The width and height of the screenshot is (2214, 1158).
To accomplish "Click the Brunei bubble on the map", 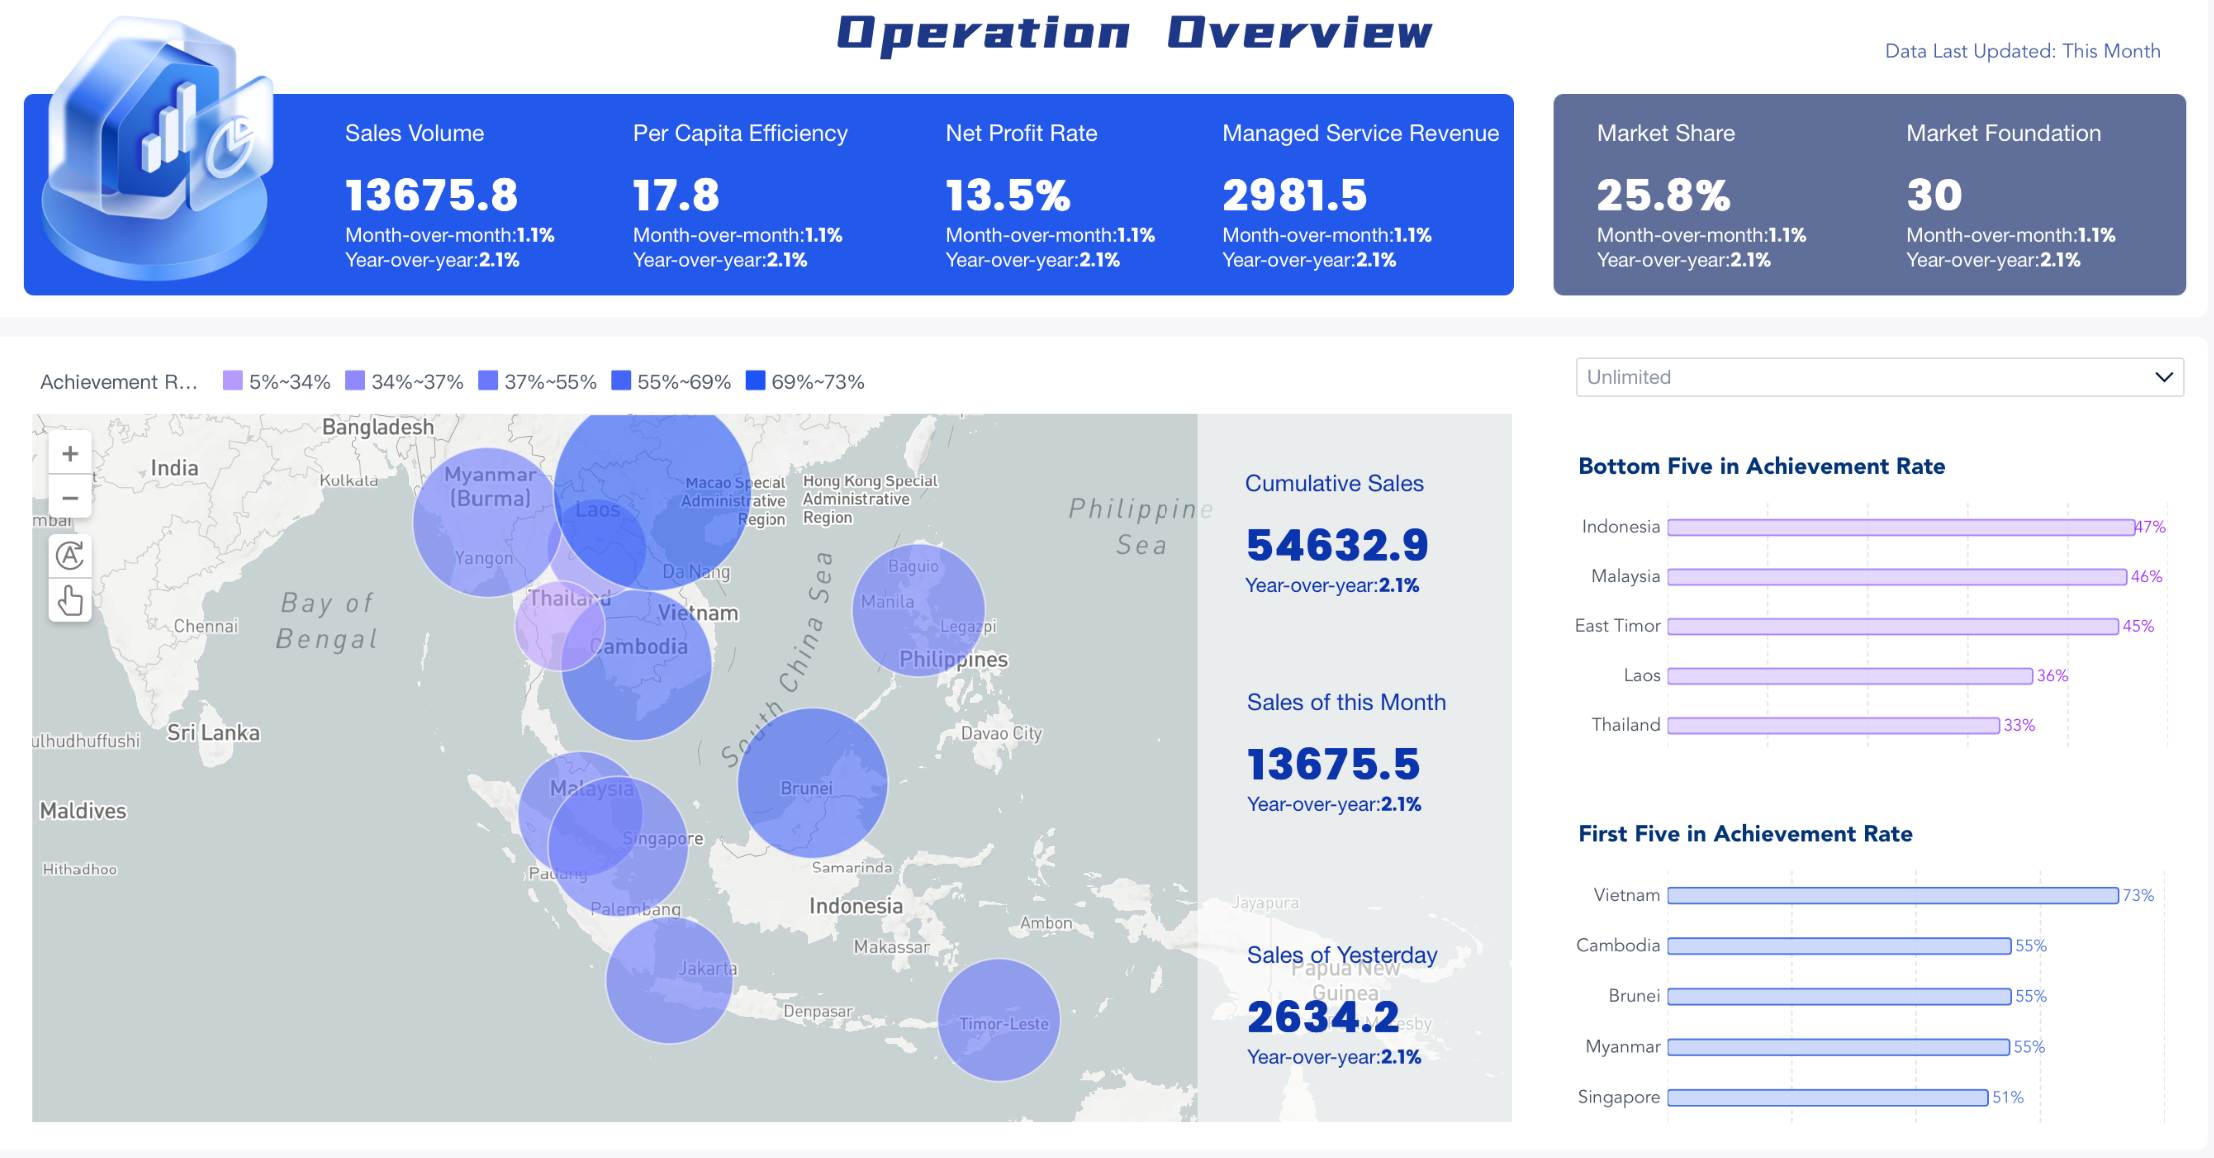I will [x=812, y=783].
